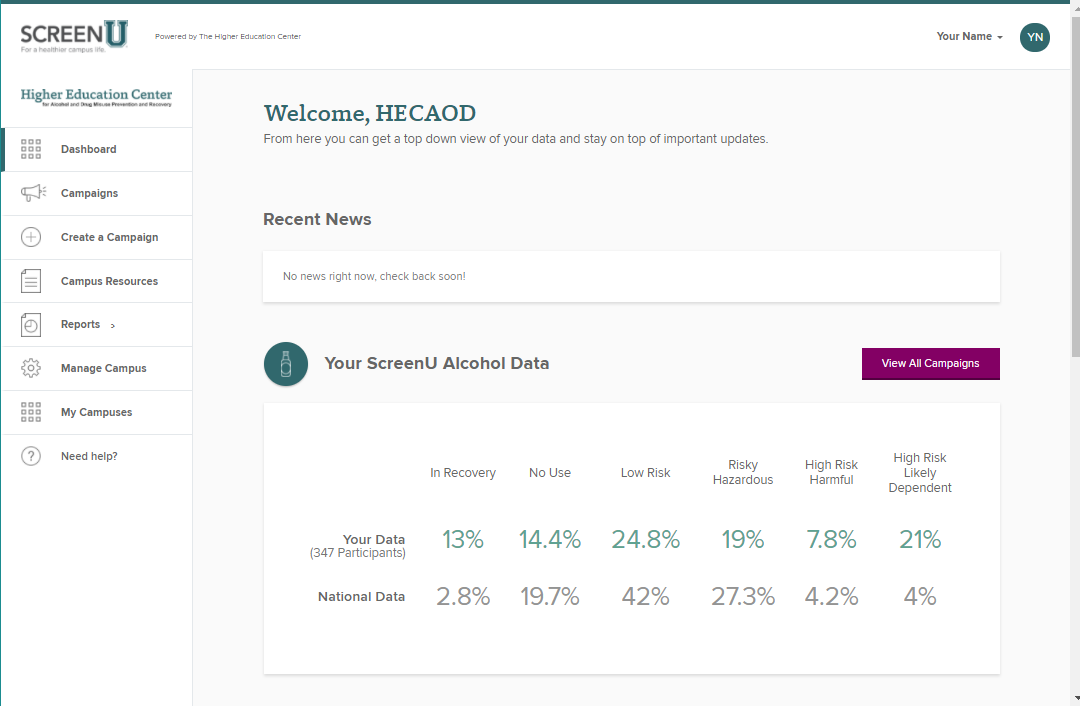
Task: Click the High Risk Harmful column header
Action: click(831, 473)
